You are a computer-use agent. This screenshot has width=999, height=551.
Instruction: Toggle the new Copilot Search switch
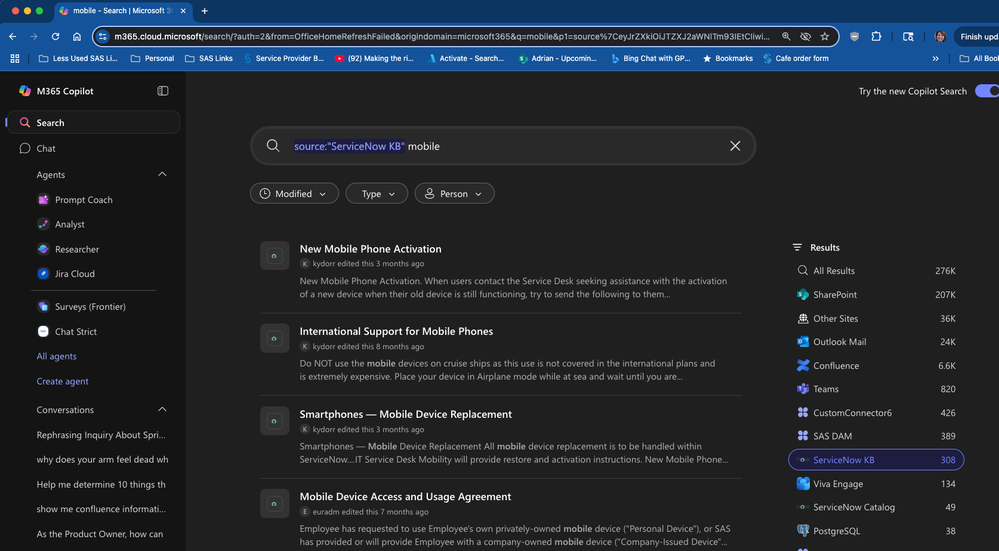(x=988, y=91)
